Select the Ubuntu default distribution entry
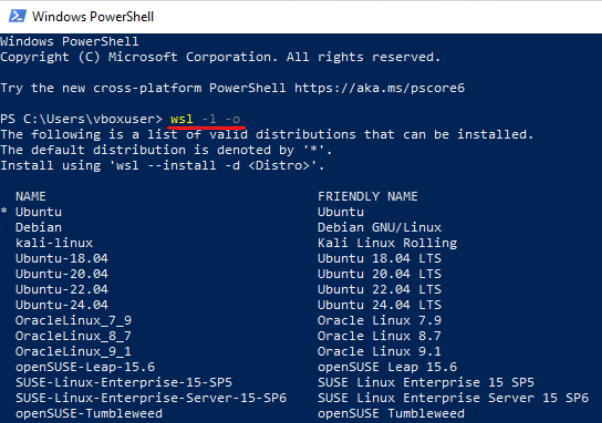 tap(38, 212)
